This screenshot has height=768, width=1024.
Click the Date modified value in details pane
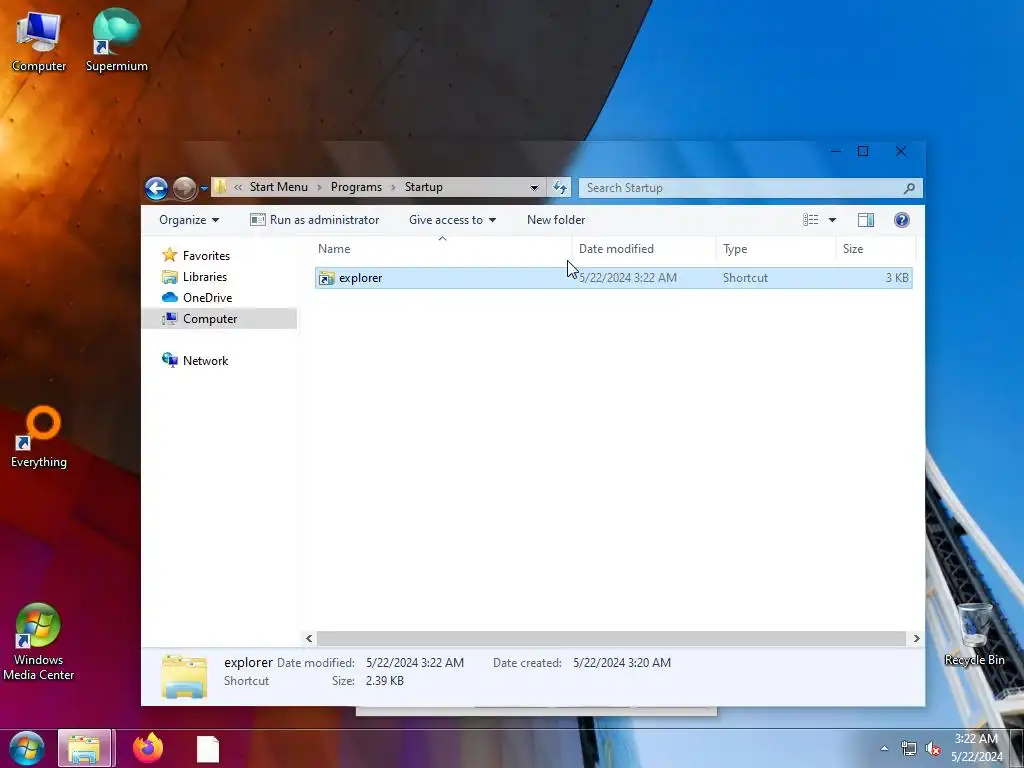click(415, 663)
